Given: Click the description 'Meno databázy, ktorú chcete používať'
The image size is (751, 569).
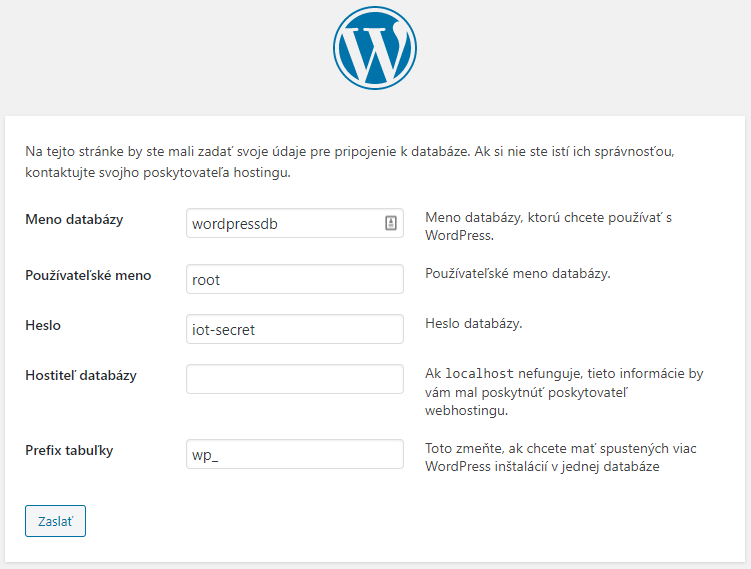Looking at the screenshot, I should pos(548,226).
